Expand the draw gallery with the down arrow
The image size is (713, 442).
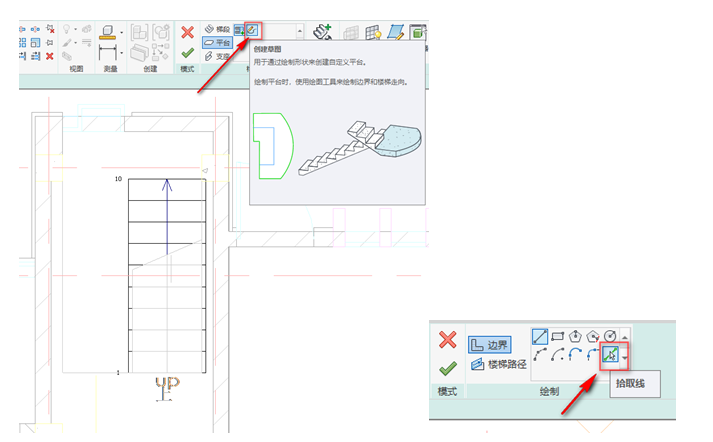625,356
